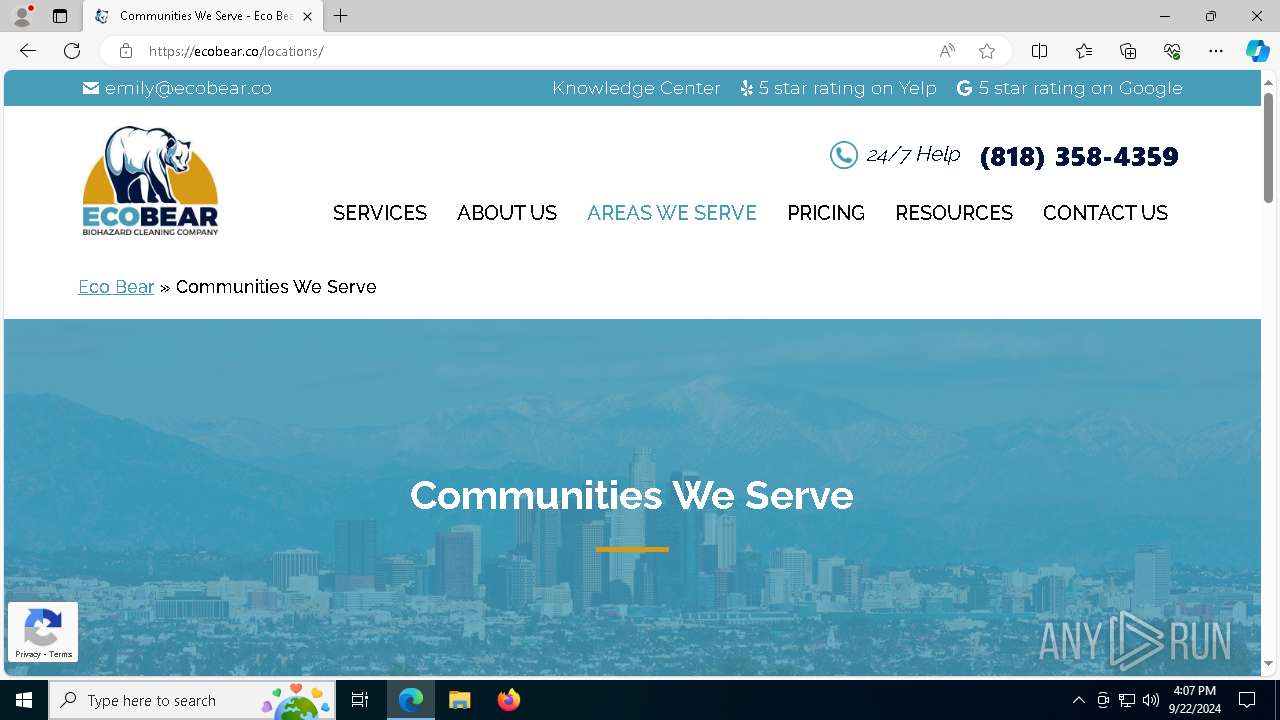Click the Microsoft Edge taskbar icon

[411, 700]
